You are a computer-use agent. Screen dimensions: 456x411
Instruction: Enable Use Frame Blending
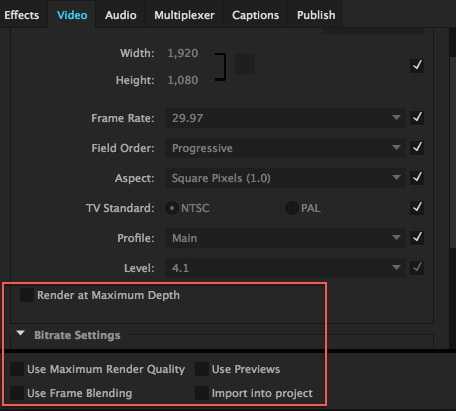17,393
